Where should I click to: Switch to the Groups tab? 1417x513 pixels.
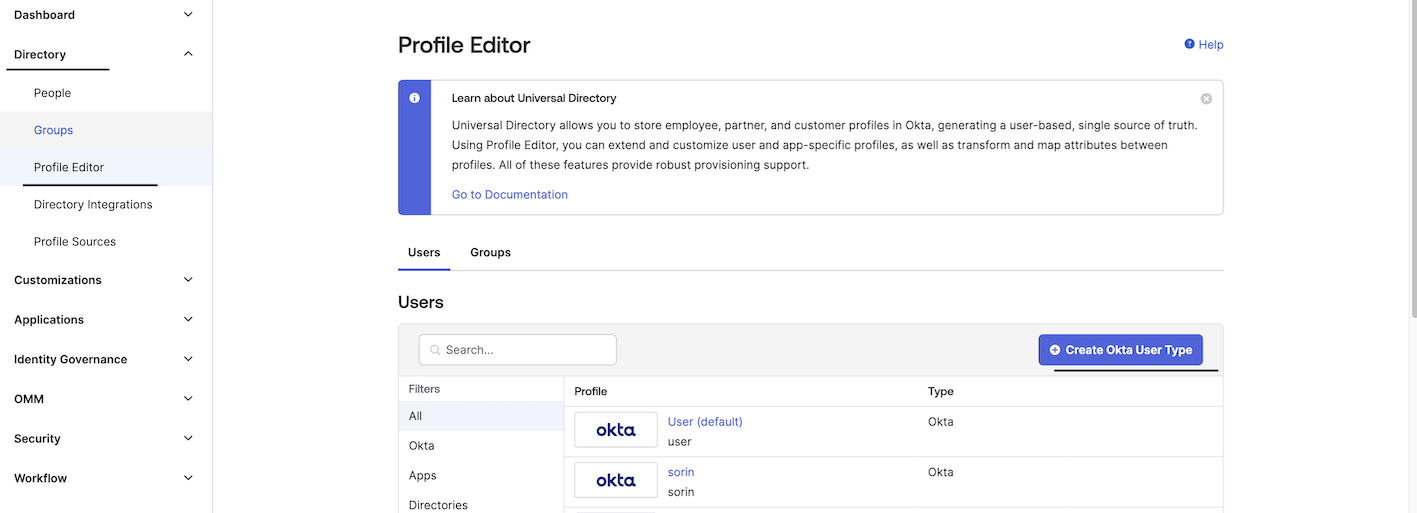point(490,252)
